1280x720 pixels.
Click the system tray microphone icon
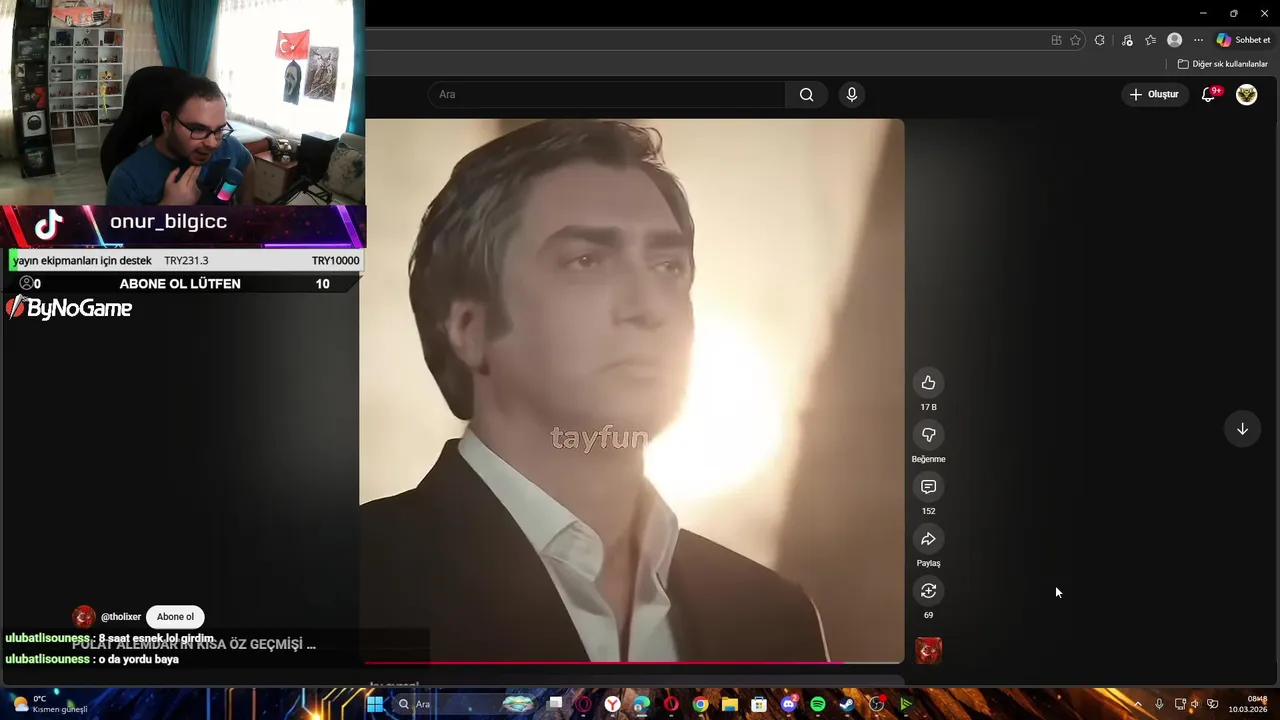tap(1159, 704)
